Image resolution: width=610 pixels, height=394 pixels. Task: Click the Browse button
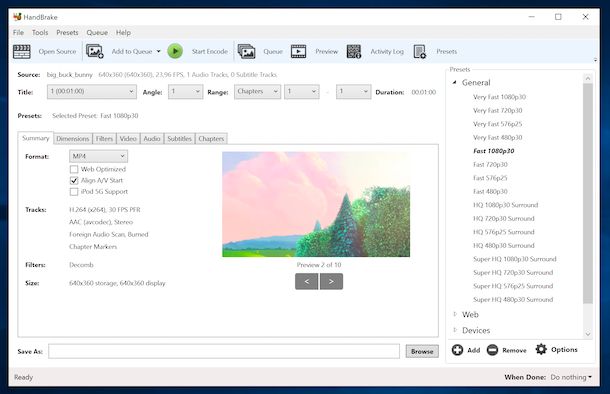pyautogui.click(x=422, y=351)
